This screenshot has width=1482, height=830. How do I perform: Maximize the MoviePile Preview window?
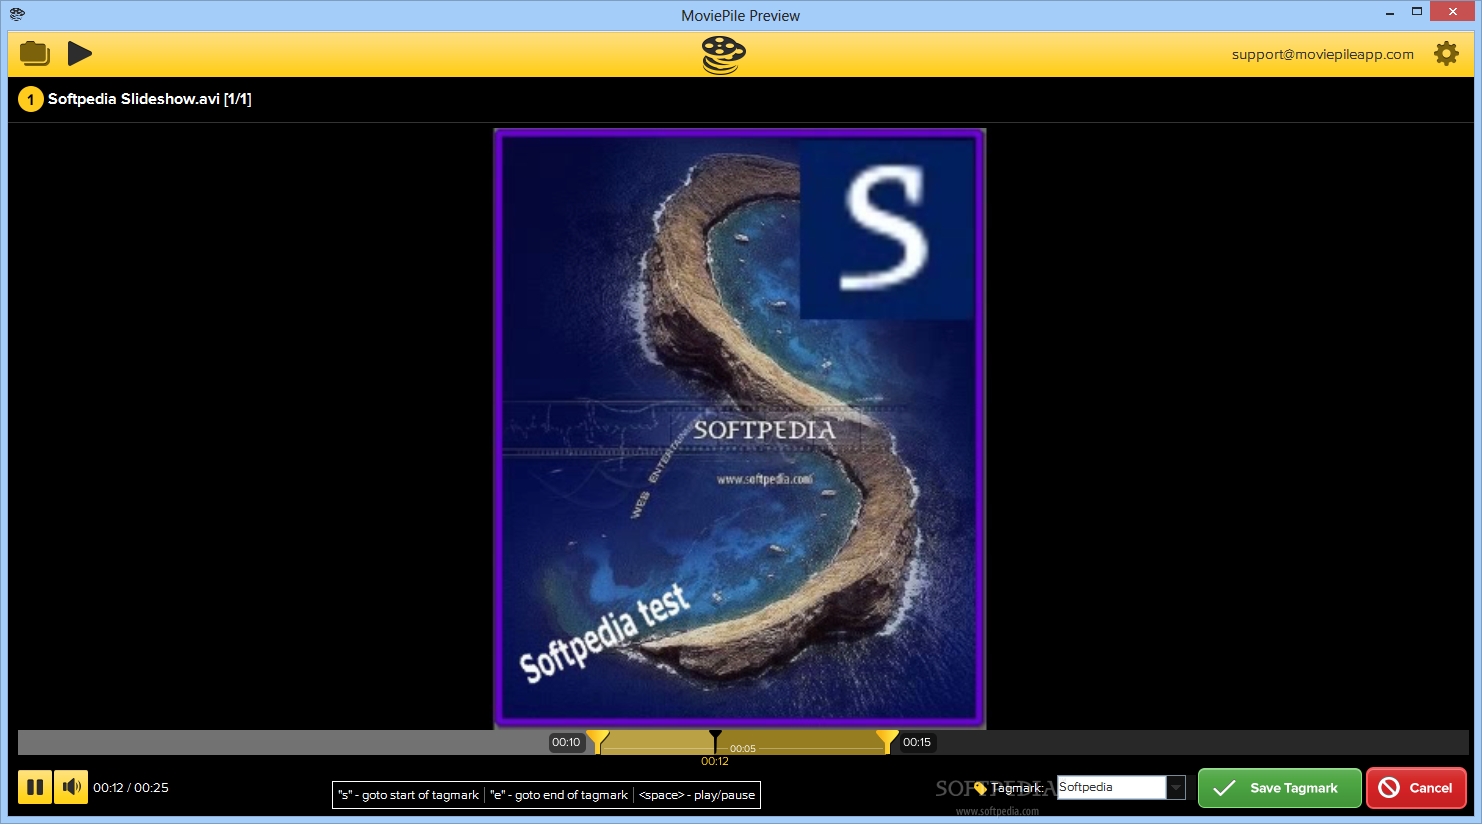click(1417, 12)
